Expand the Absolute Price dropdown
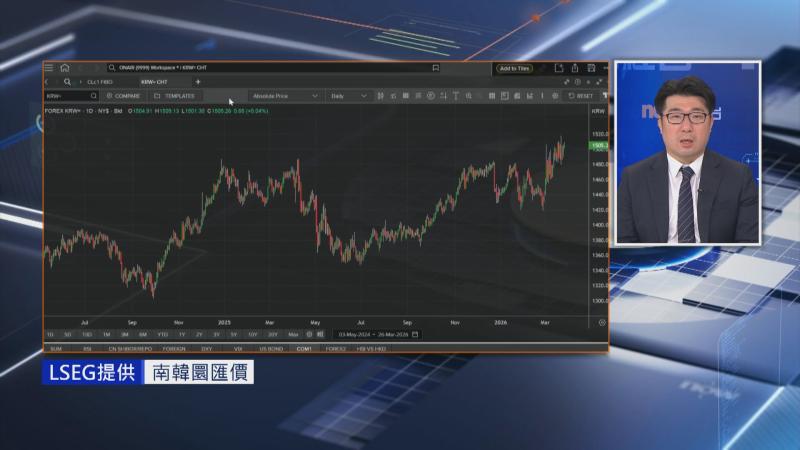 tap(285, 96)
